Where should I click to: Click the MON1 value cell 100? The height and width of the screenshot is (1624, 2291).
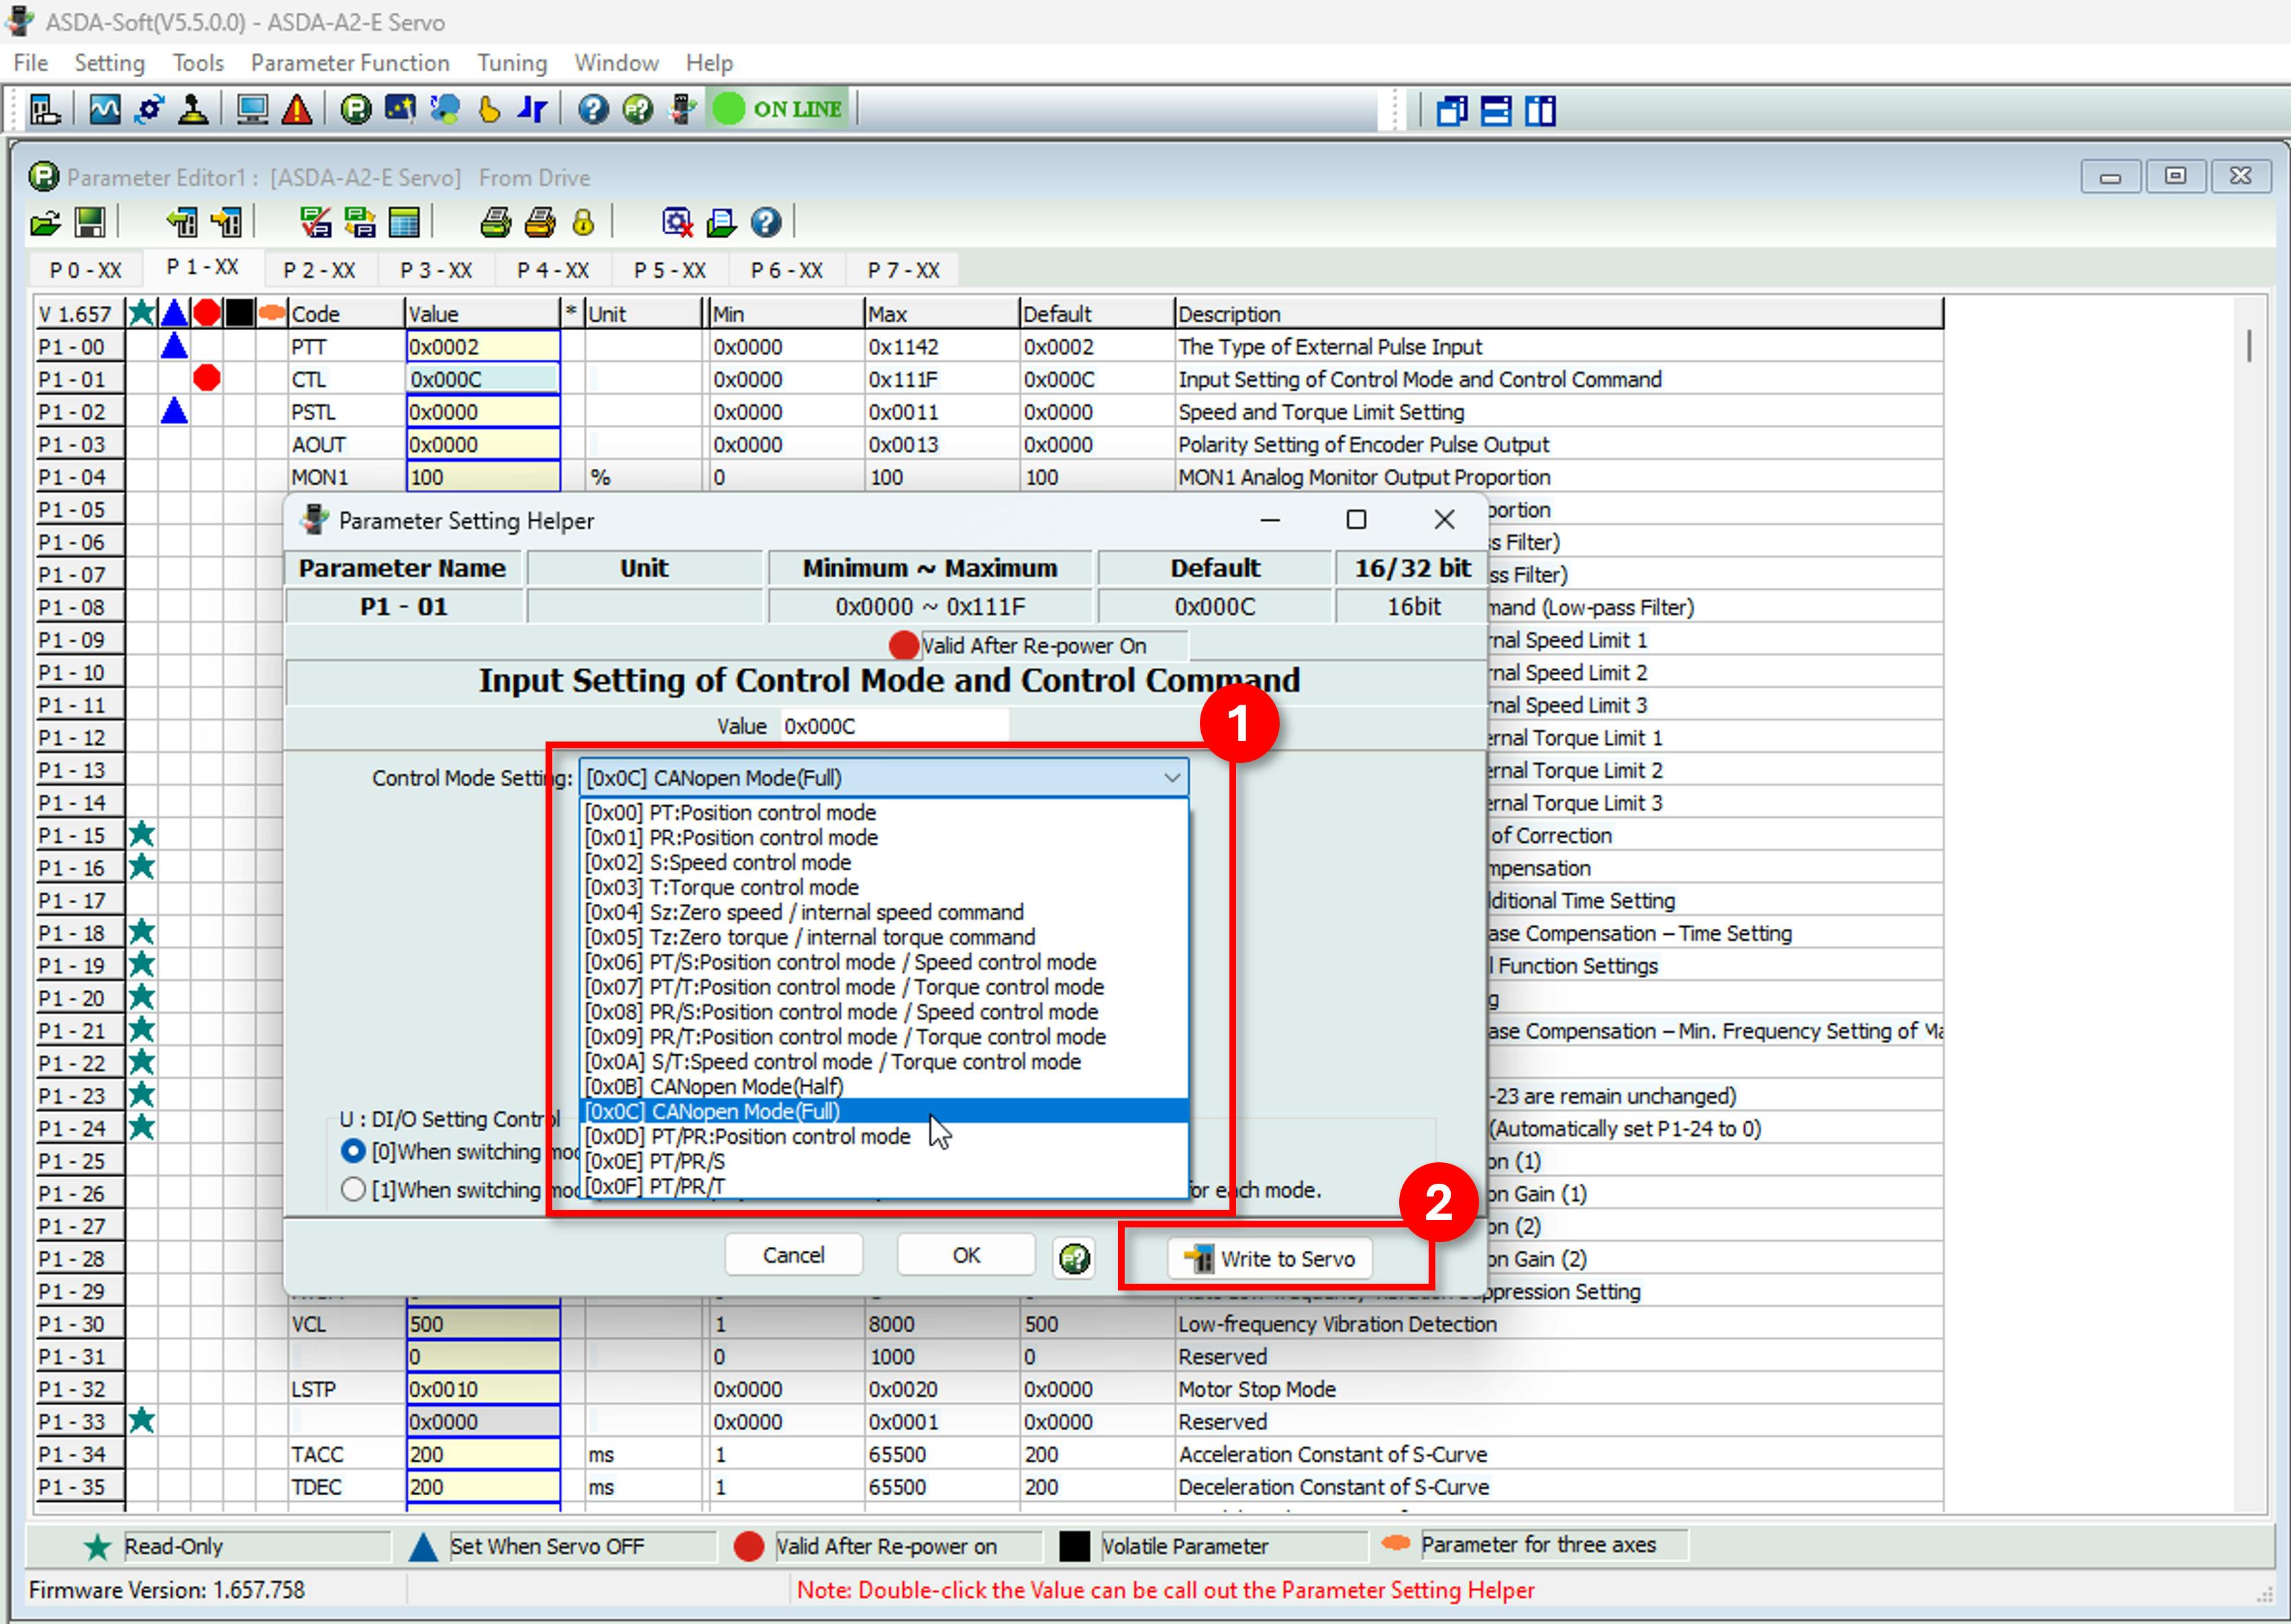tap(483, 477)
